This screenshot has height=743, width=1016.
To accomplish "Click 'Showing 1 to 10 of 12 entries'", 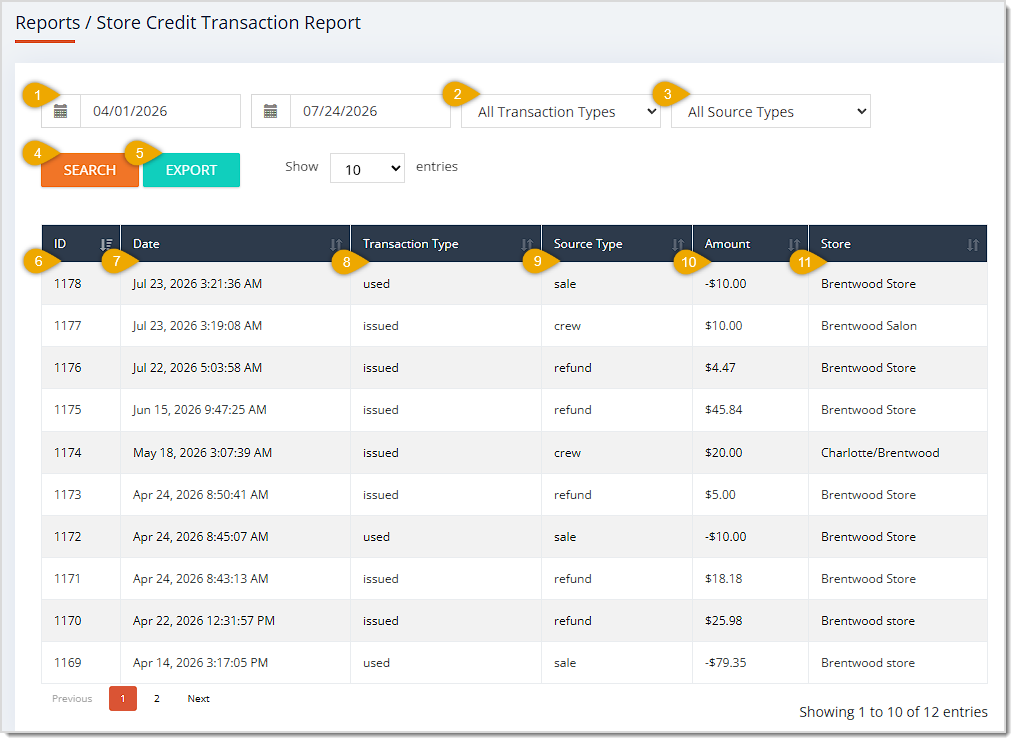I will tap(894, 713).
